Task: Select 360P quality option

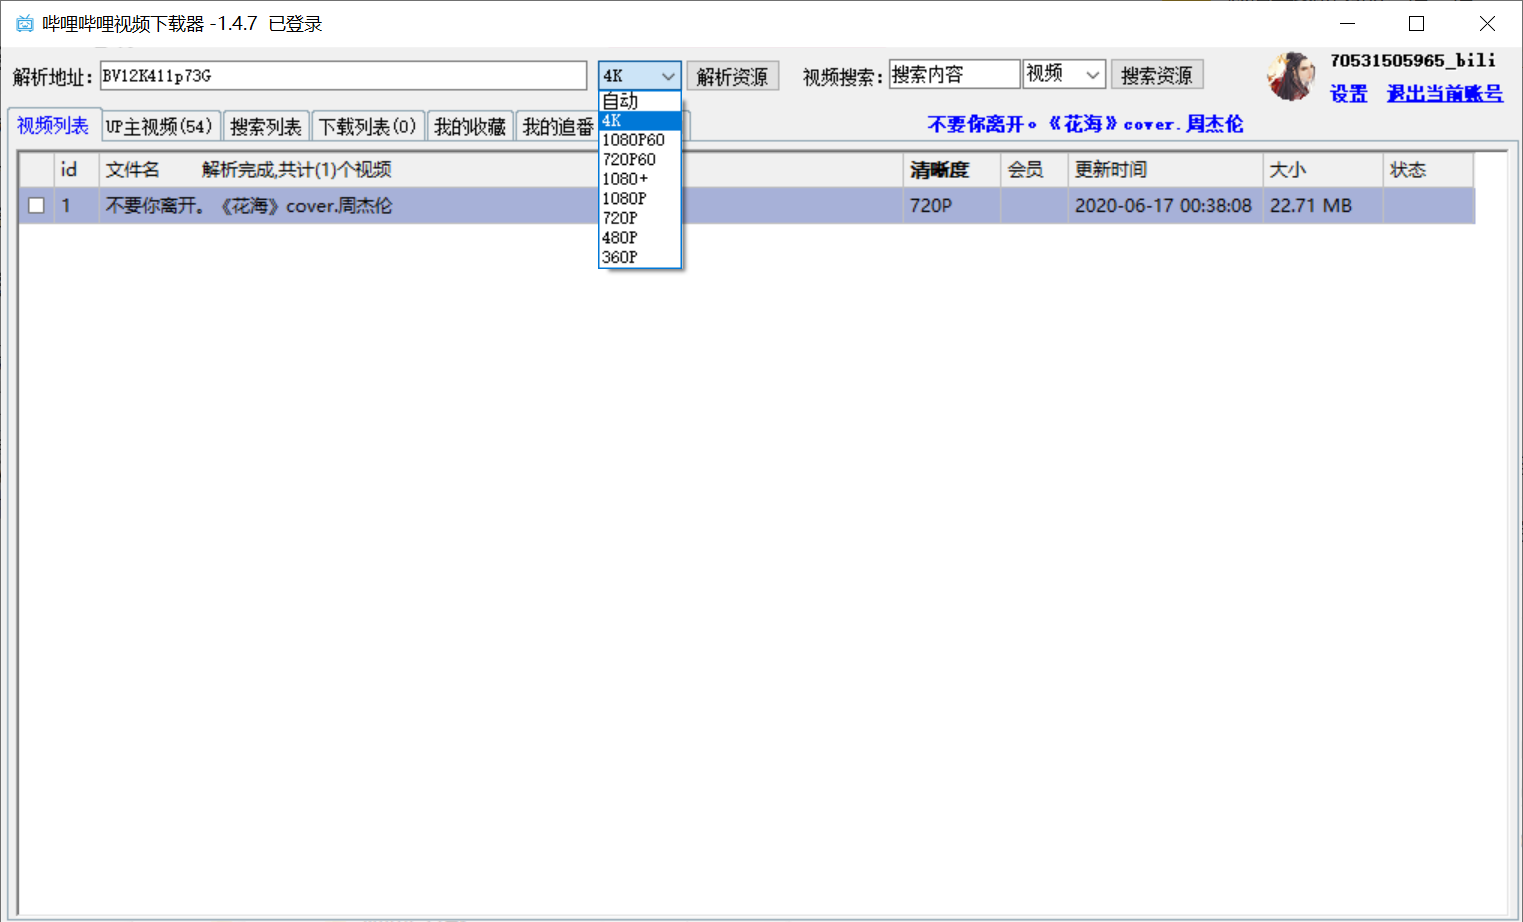Action: 640,257
